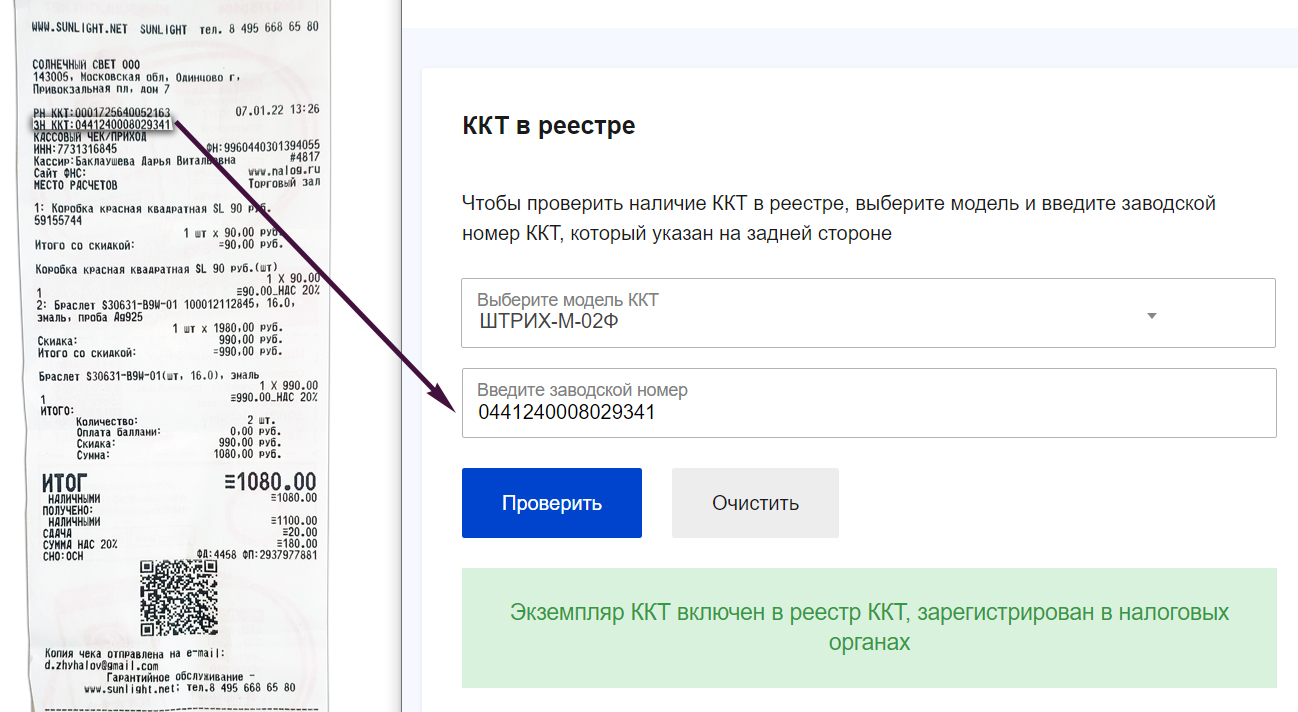Click the QR code on the receipt

[x=179, y=599]
